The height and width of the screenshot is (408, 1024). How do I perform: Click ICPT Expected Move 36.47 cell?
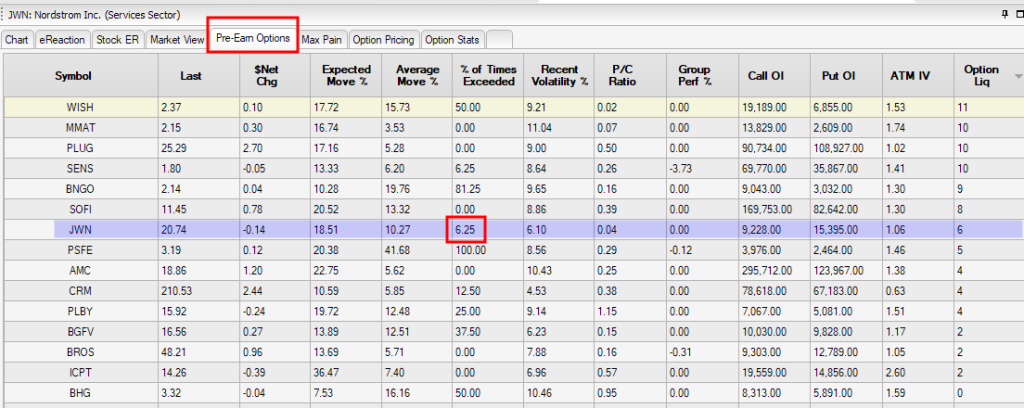[346, 371]
